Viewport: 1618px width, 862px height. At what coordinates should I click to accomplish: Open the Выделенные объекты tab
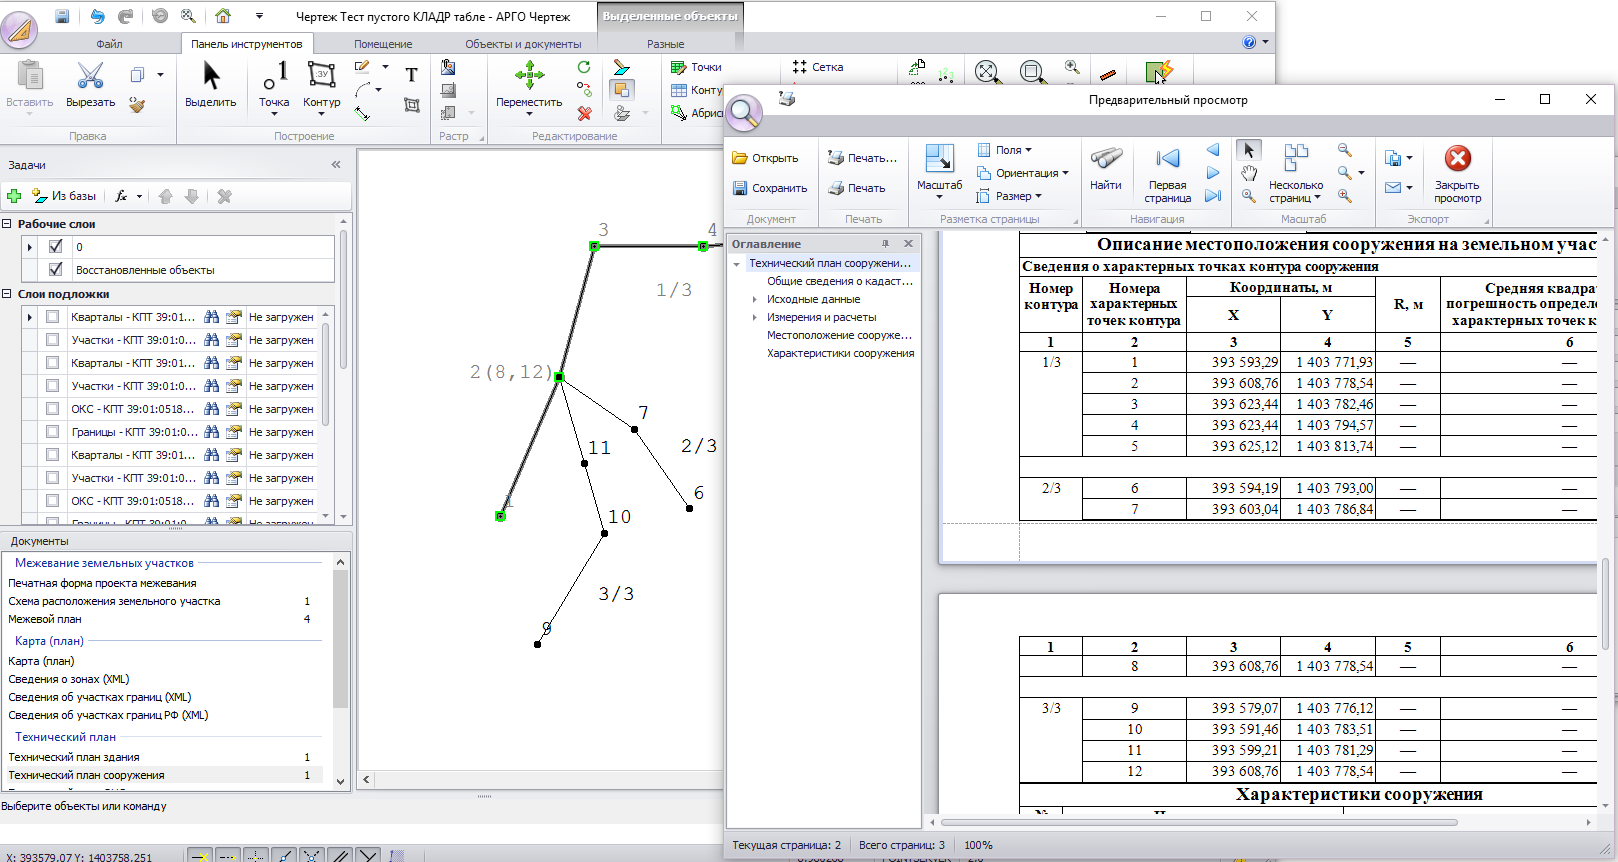coord(670,16)
